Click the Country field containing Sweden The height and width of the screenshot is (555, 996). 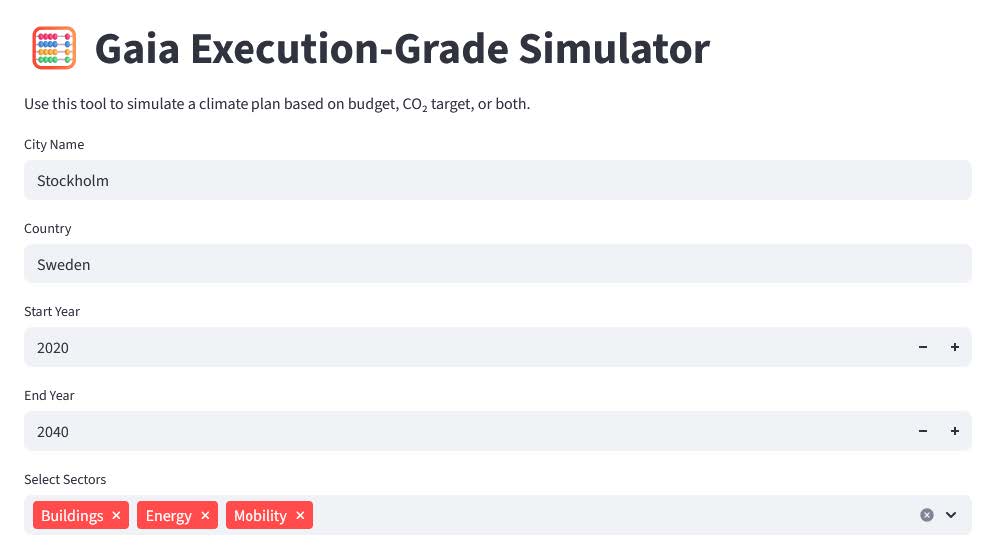pos(497,265)
